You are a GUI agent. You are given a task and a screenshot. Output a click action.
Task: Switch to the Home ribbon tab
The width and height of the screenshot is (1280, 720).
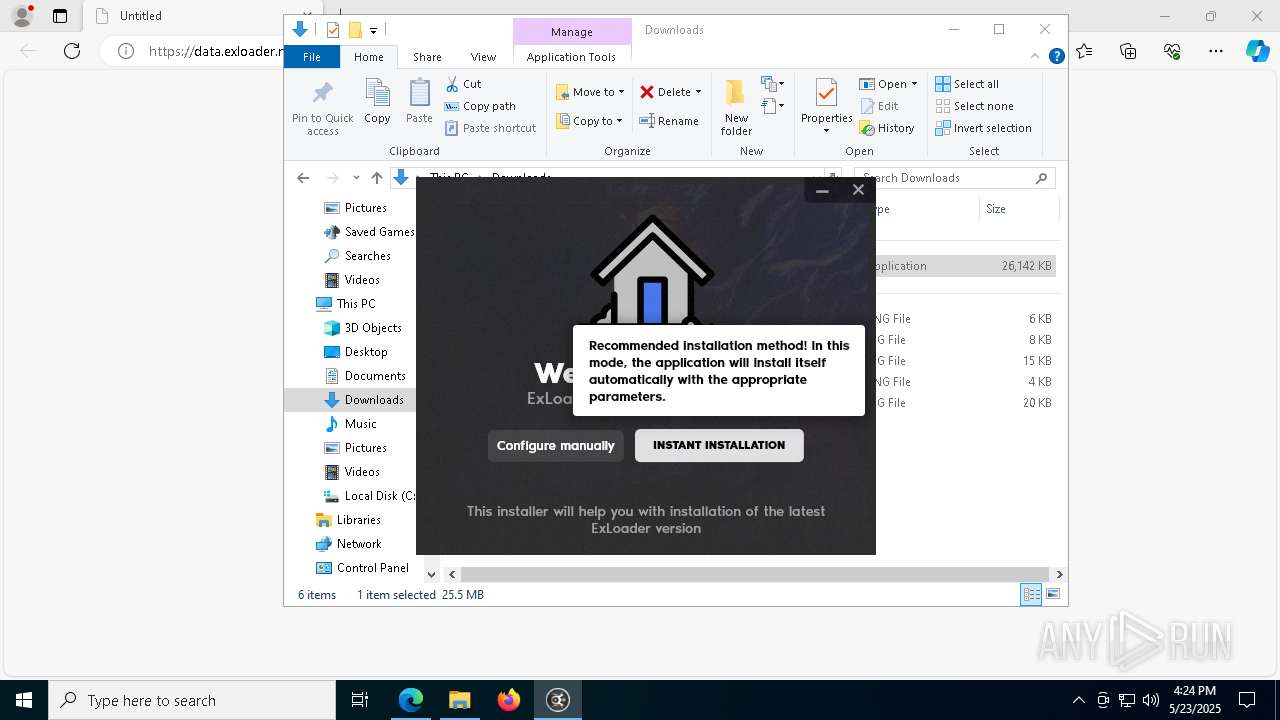368,57
